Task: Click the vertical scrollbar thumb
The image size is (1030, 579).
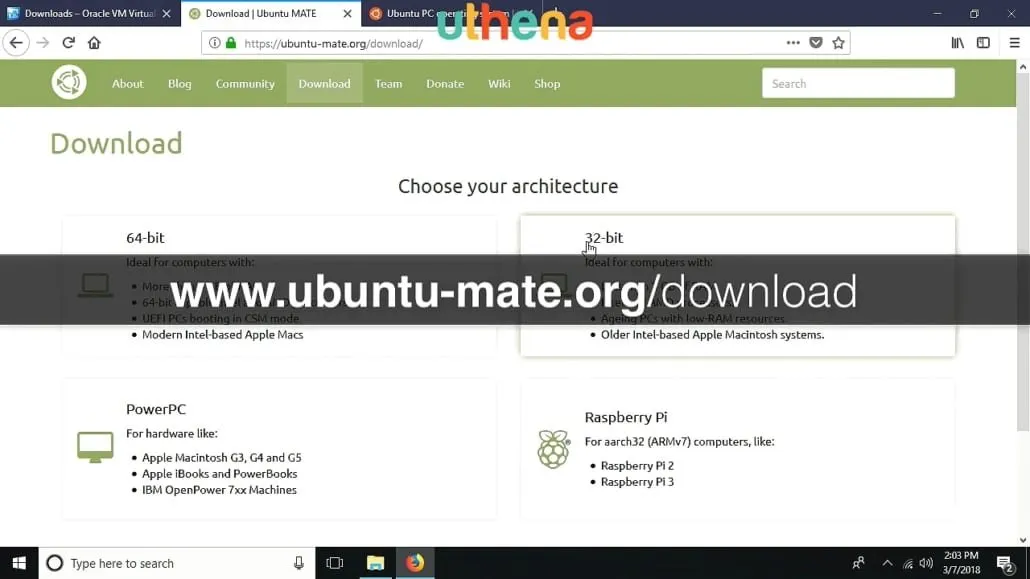Action: [x=1023, y=253]
